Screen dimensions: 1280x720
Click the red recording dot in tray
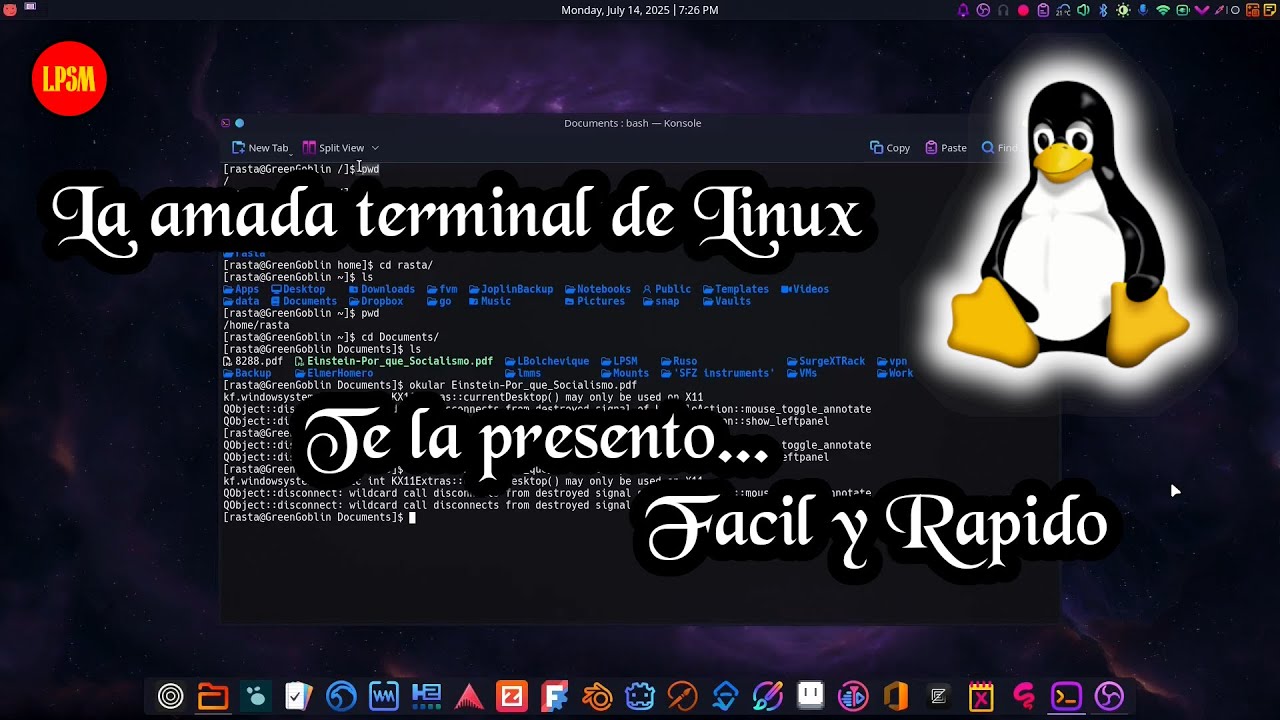pos(1023,10)
